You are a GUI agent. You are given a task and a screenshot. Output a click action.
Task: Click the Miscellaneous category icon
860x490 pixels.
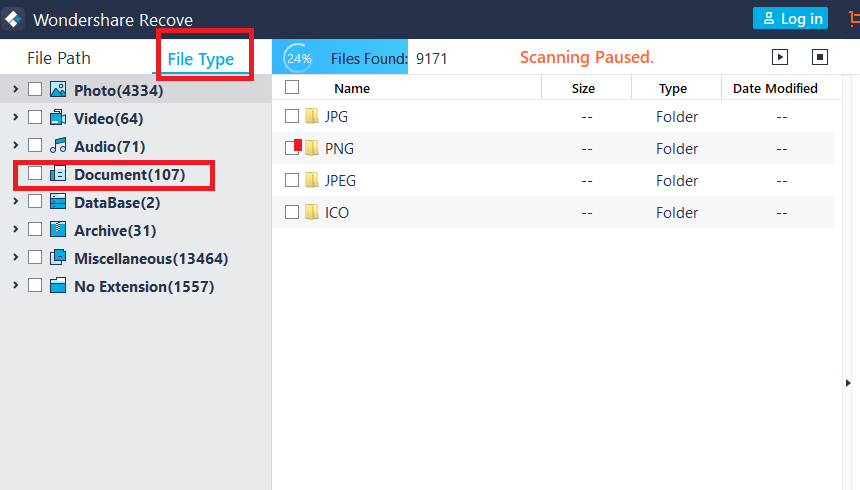pos(58,257)
